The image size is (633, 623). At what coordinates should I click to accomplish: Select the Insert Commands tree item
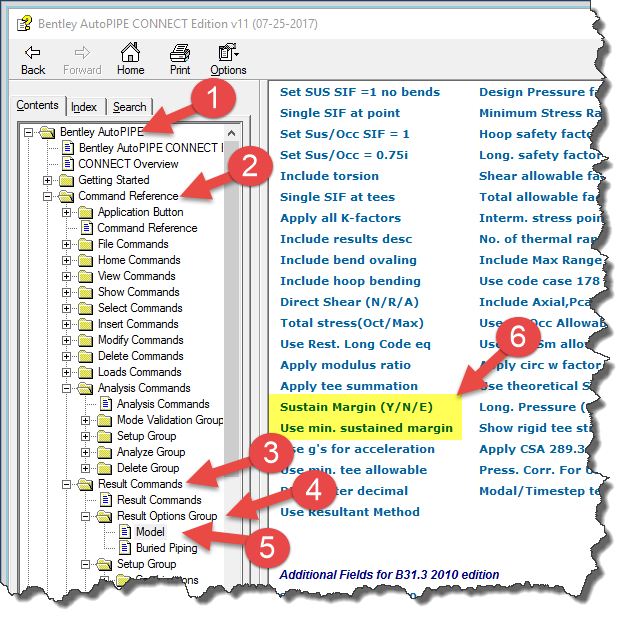coord(138,324)
